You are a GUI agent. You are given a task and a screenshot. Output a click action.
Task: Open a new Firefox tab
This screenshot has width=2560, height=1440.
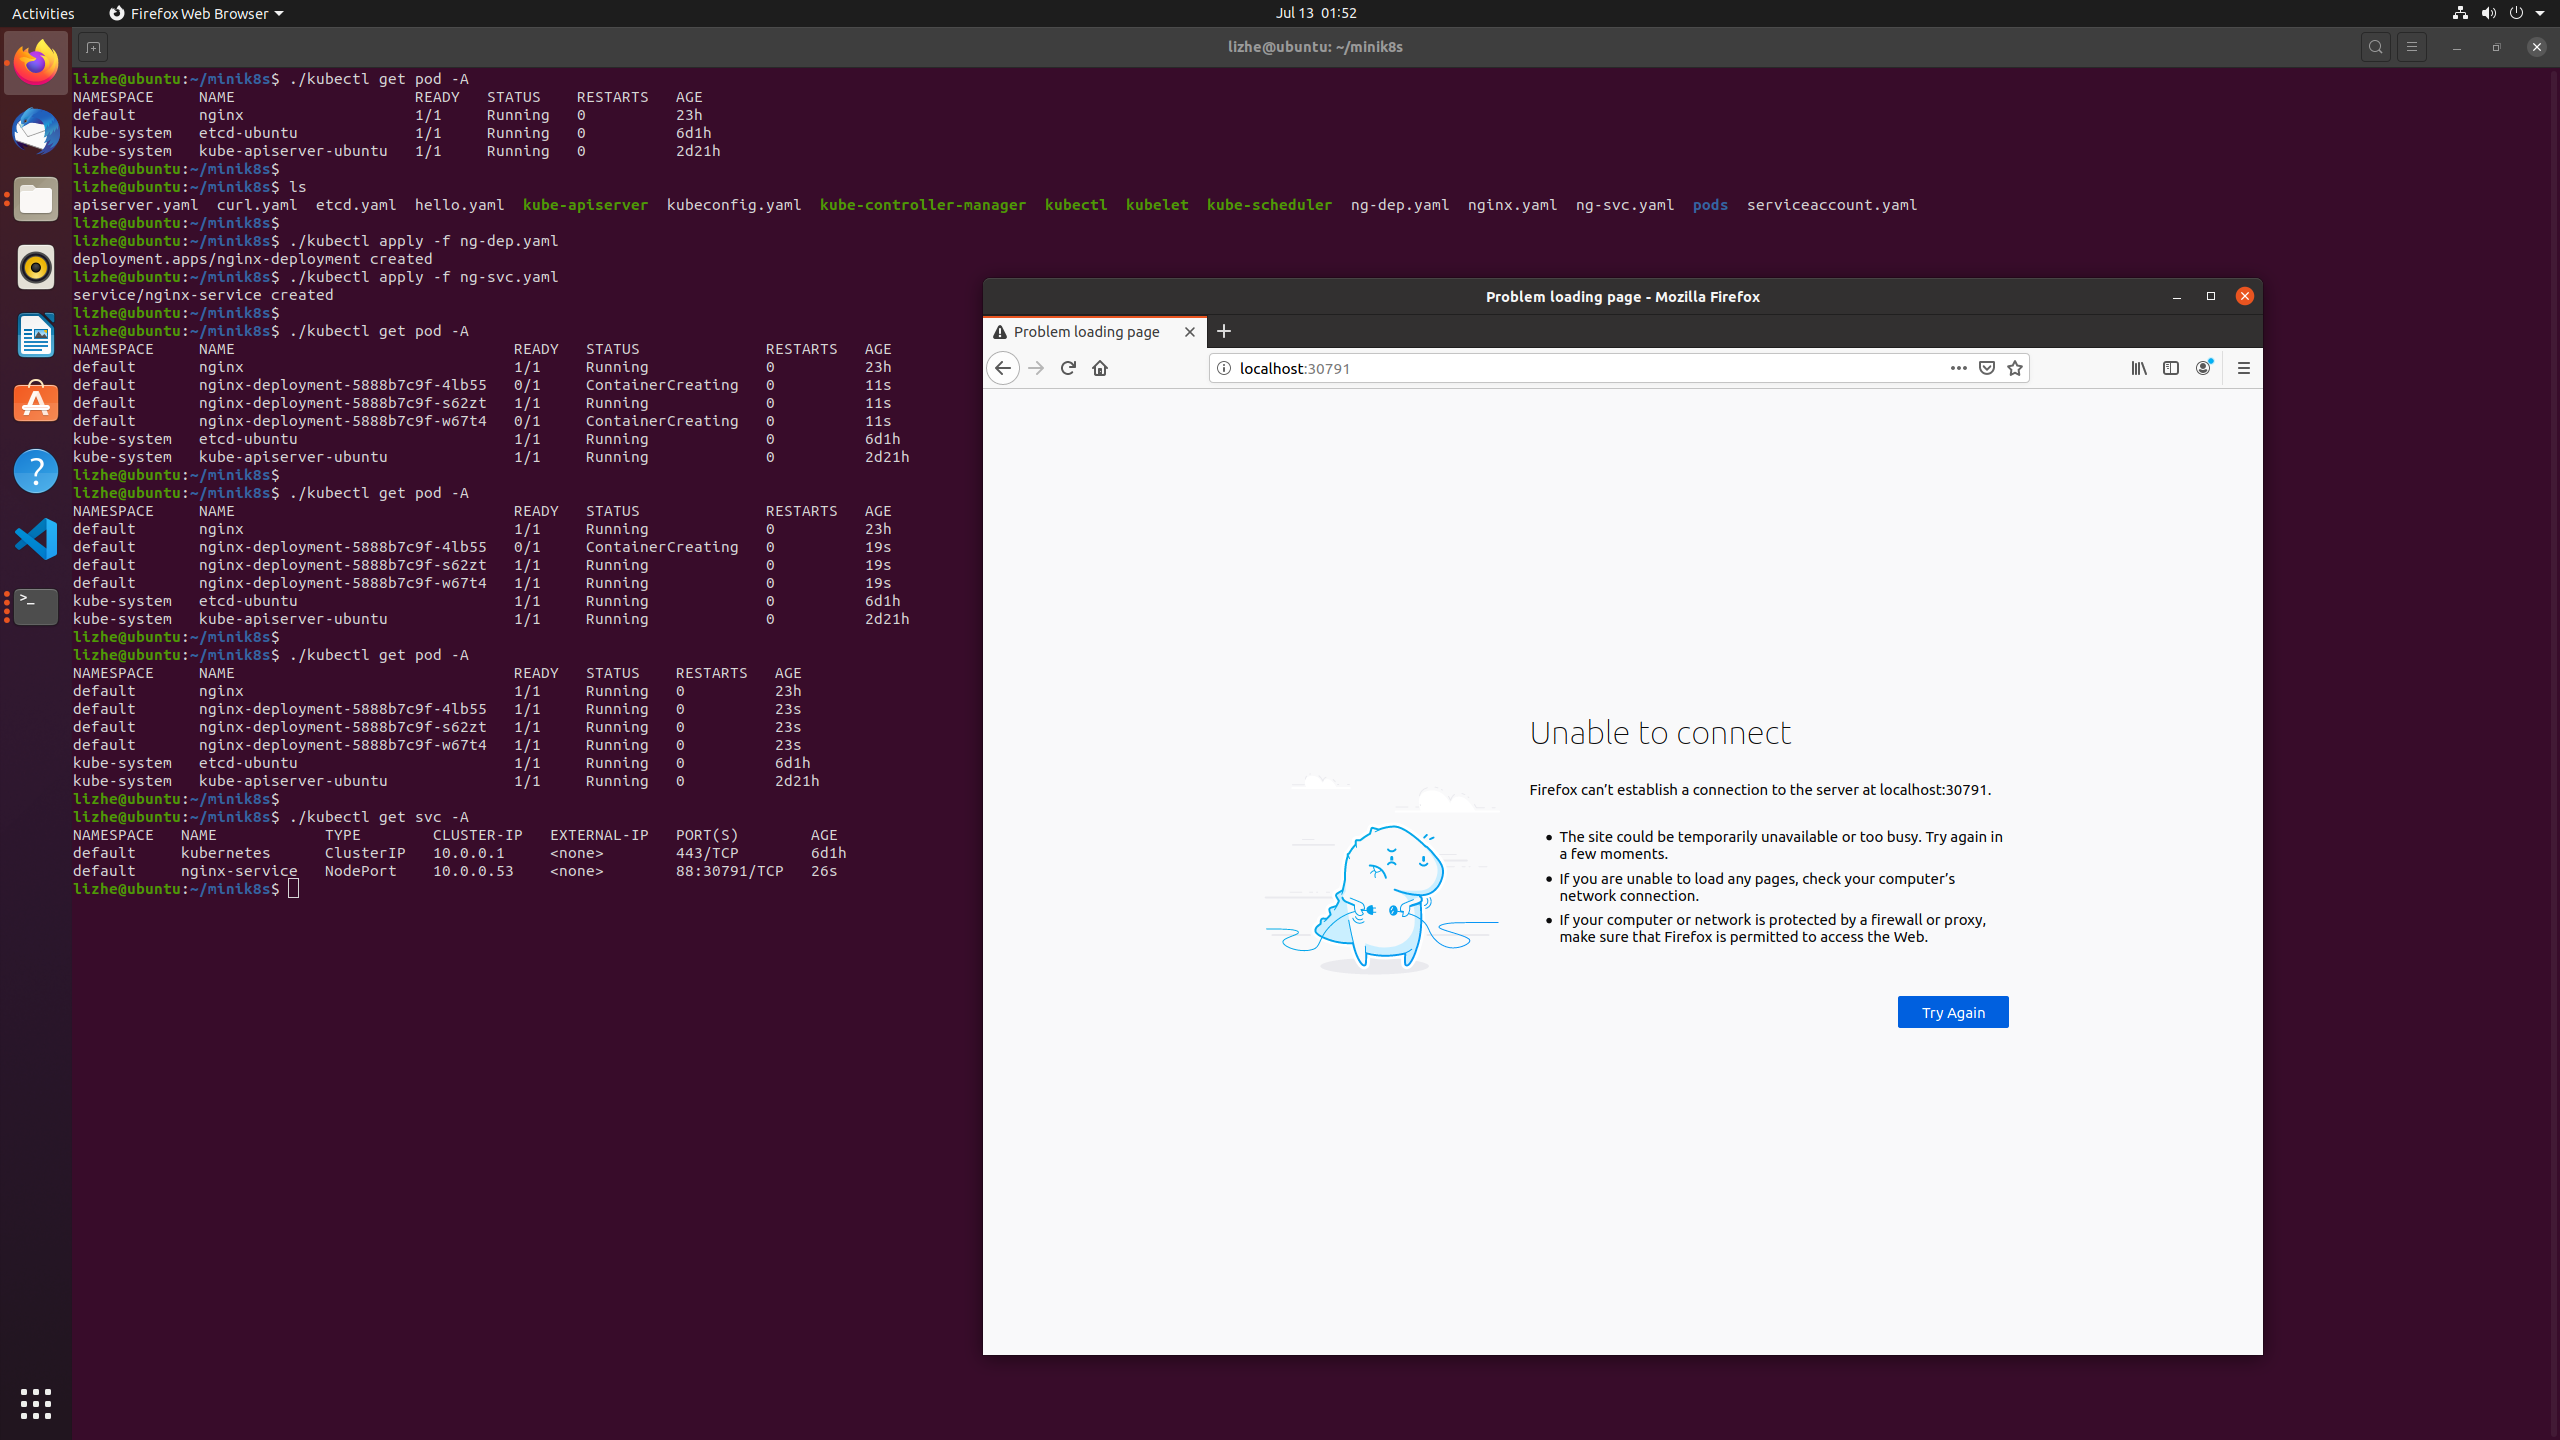coord(1224,331)
